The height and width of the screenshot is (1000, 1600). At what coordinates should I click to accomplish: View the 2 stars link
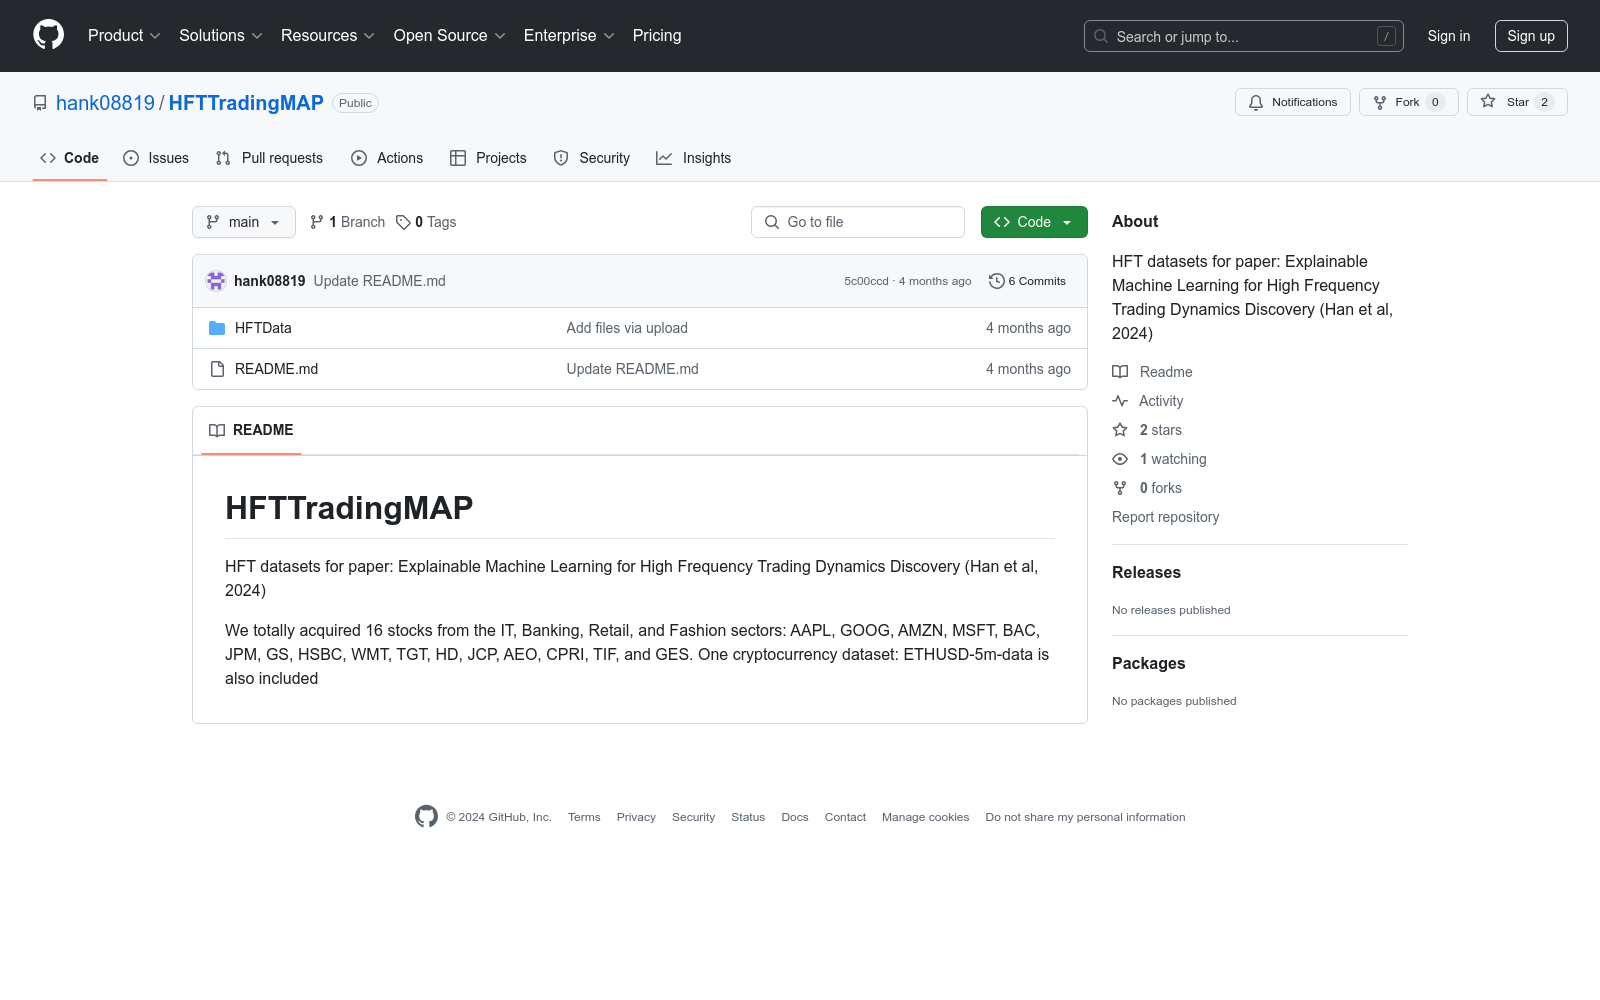(x=1147, y=430)
